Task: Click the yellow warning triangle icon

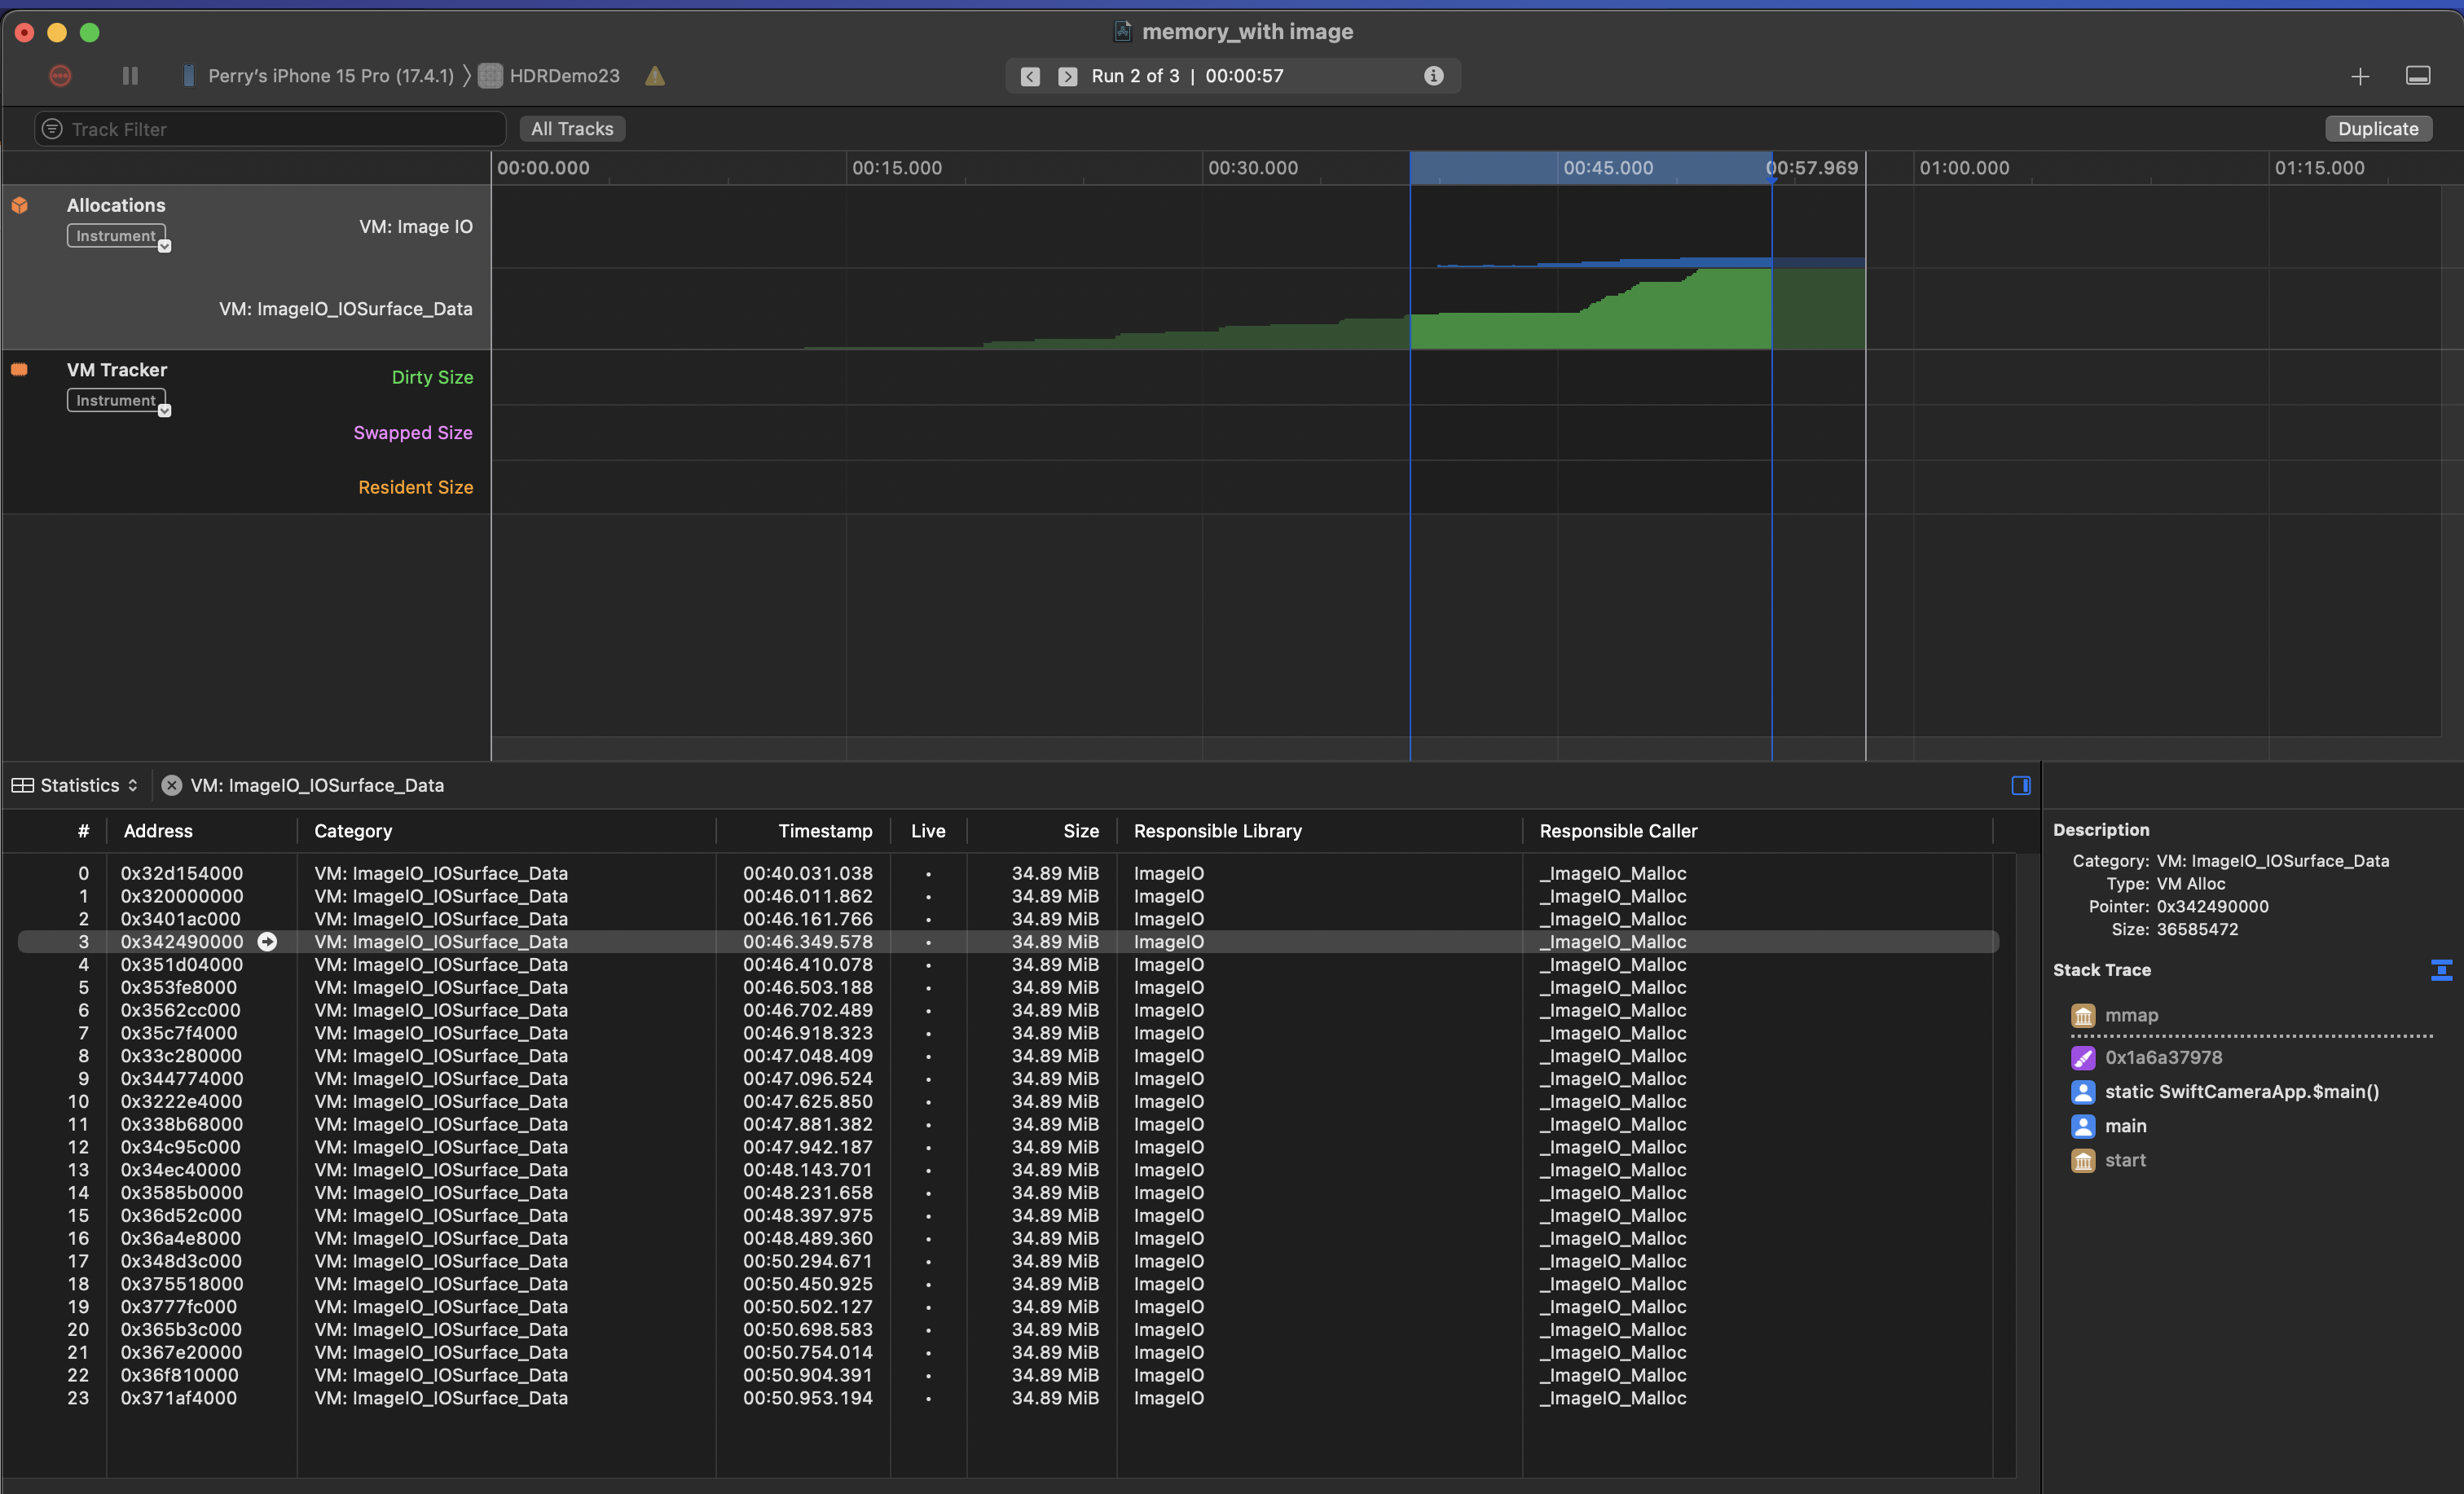Action: (655, 76)
